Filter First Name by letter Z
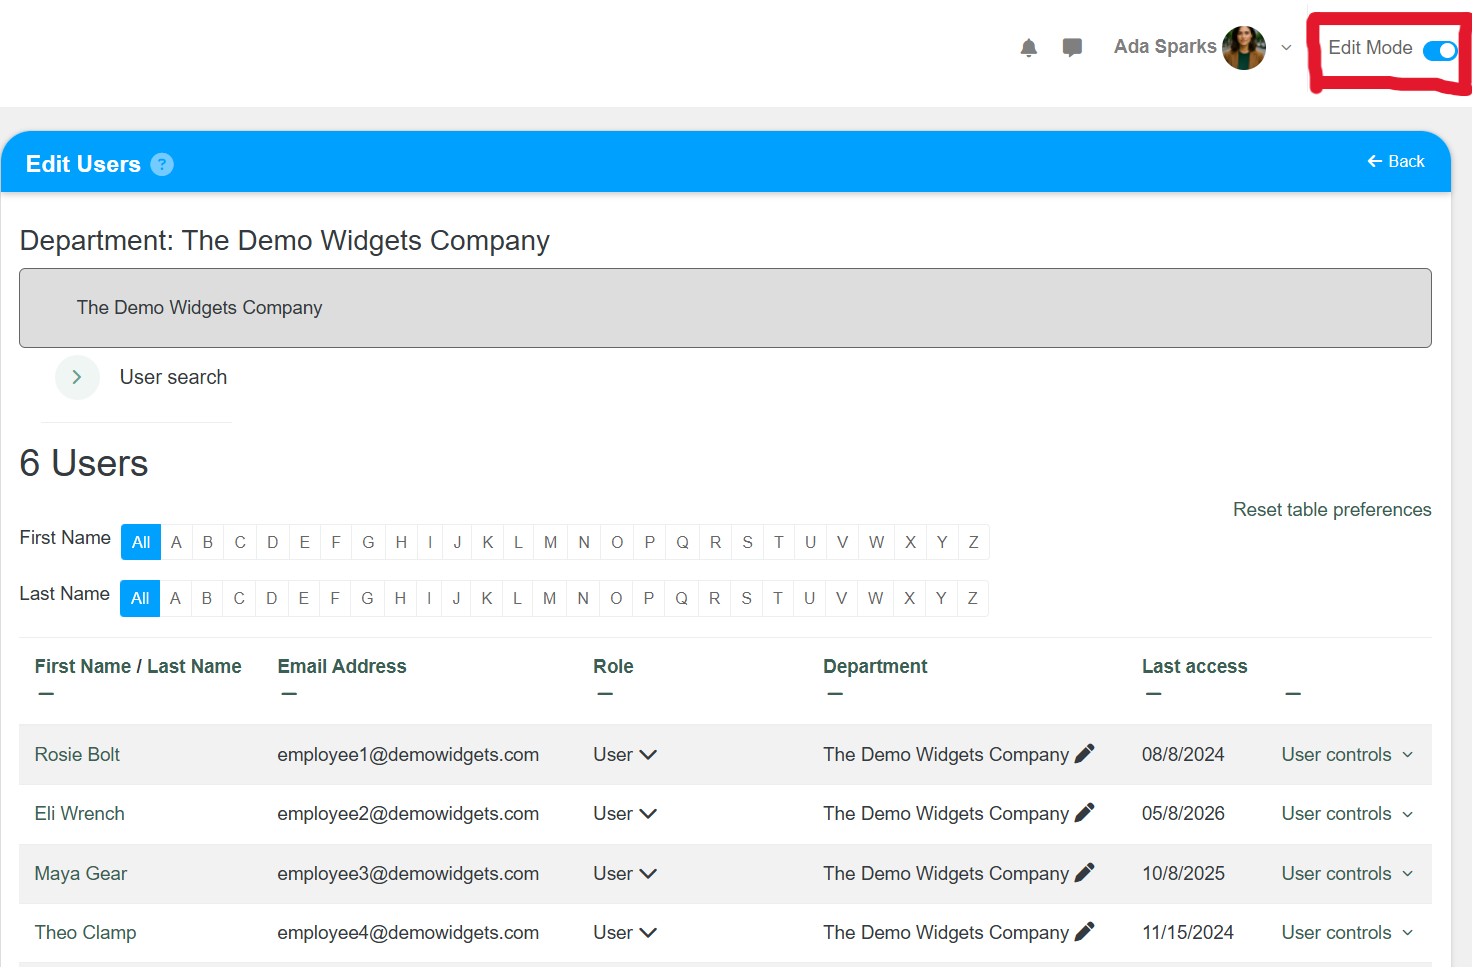1472x967 pixels. pos(973,542)
